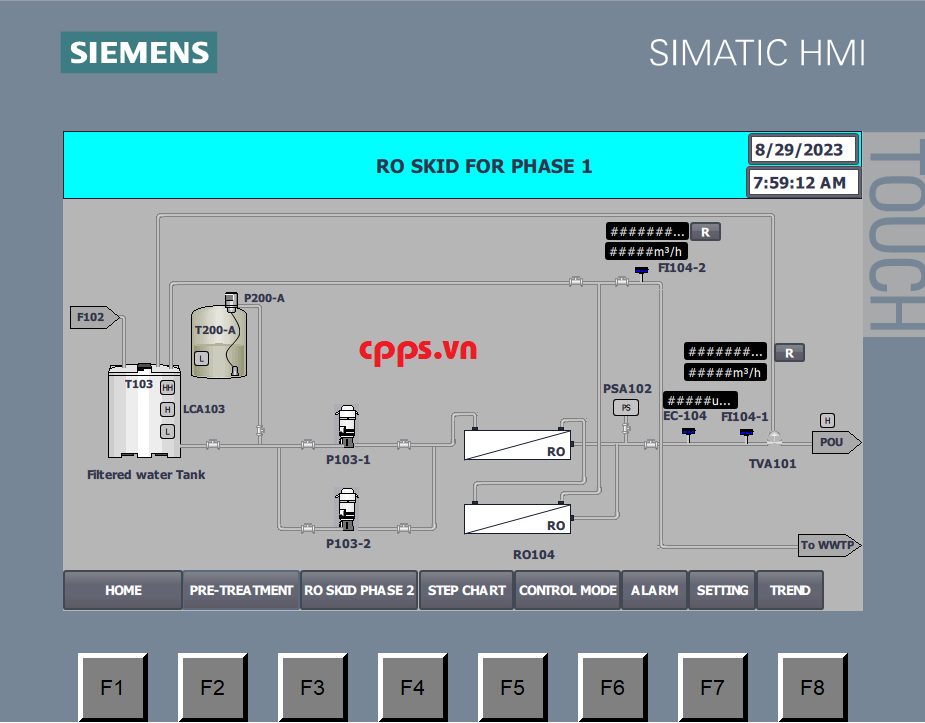The height and width of the screenshot is (723, 925).
Task: Select the T200-A chemical tank icon
Action: 220,342
